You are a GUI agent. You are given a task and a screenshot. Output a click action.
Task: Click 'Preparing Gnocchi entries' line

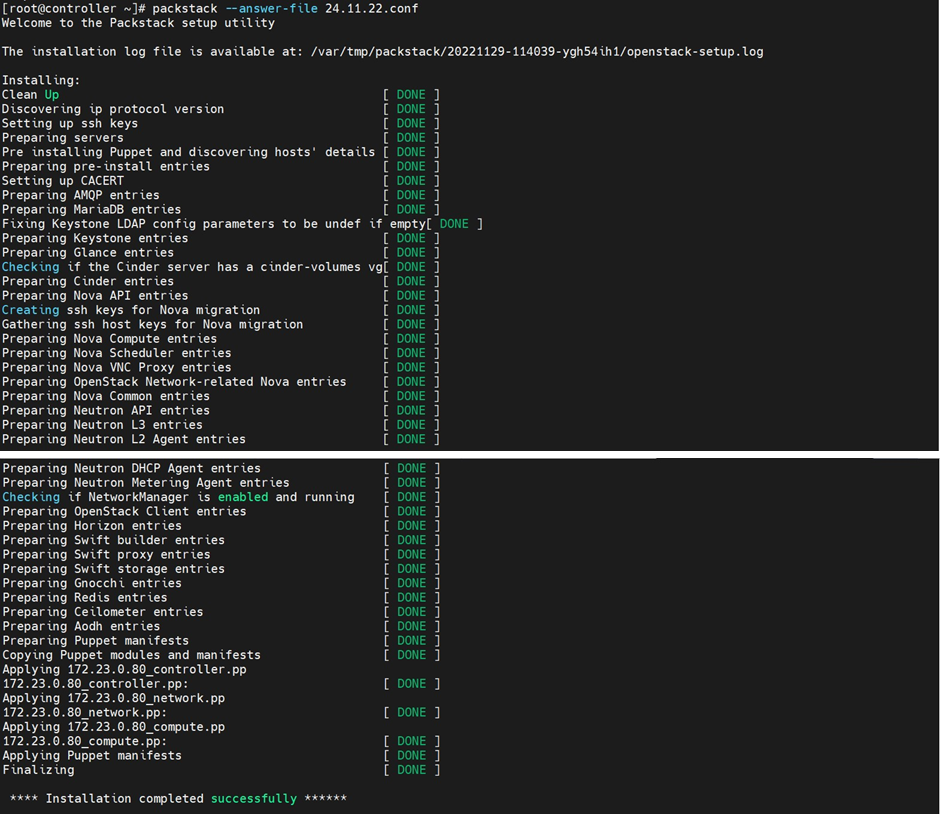(92, 584)
